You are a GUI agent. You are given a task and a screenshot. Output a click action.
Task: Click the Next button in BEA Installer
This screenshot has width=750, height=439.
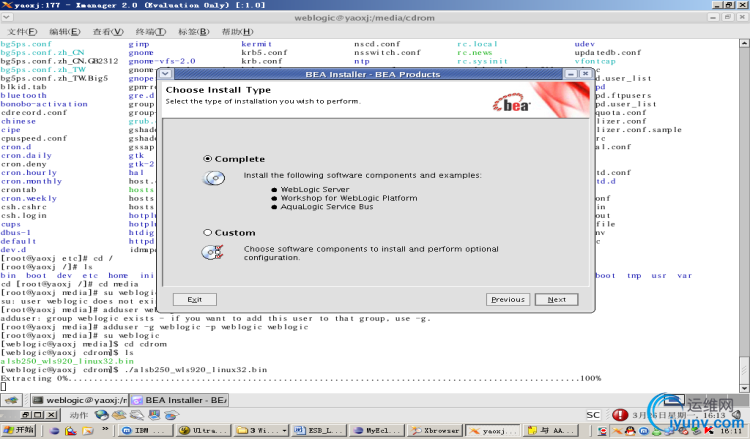click(x=556, y=299)
